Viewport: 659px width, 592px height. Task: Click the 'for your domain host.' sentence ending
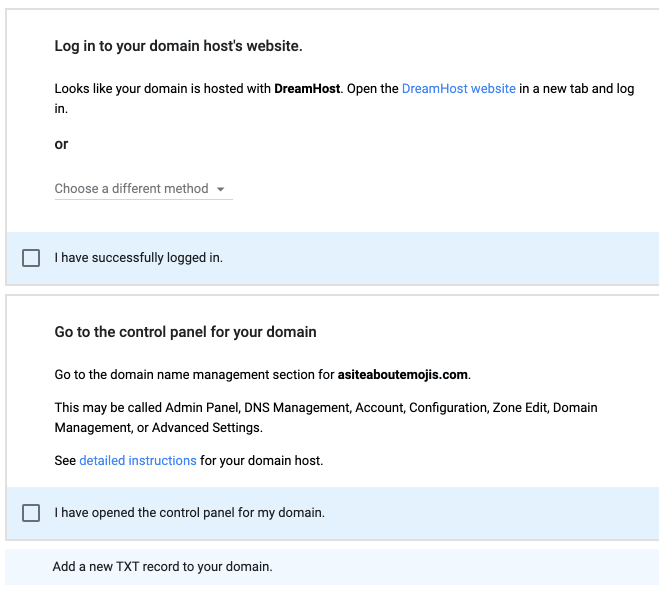tap(261, 461)
